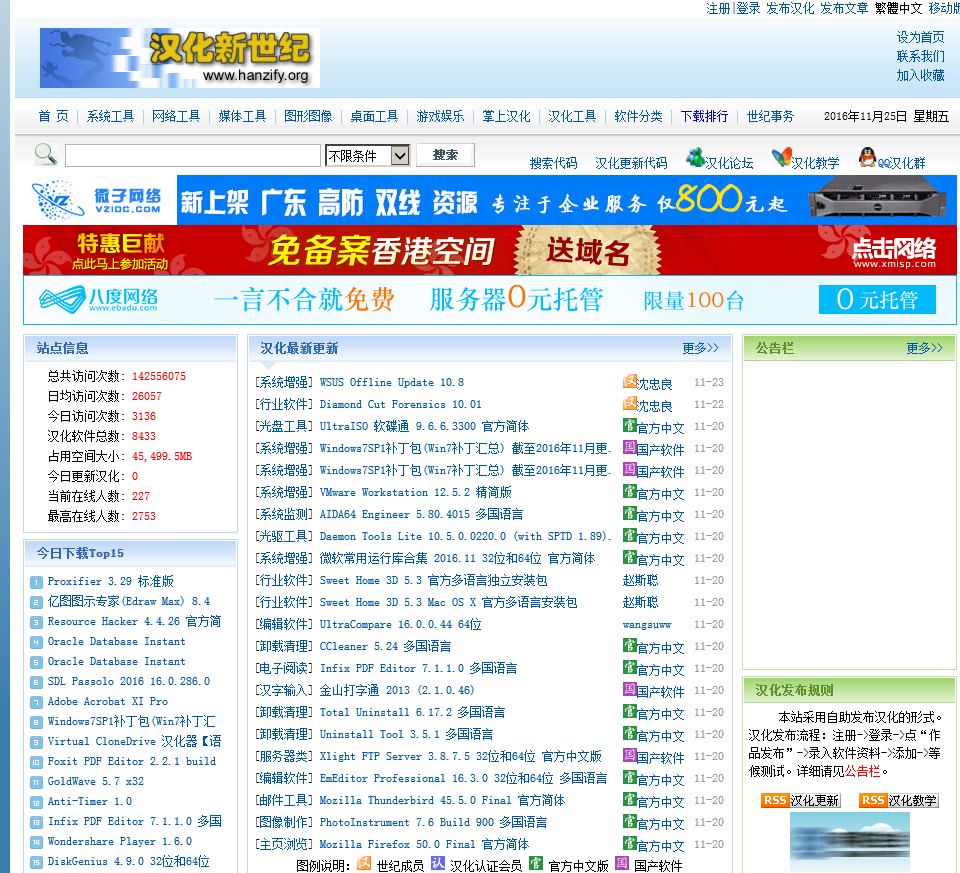Open VMware Workstation 12.5.2 精简版 entry

pos(416,493)
